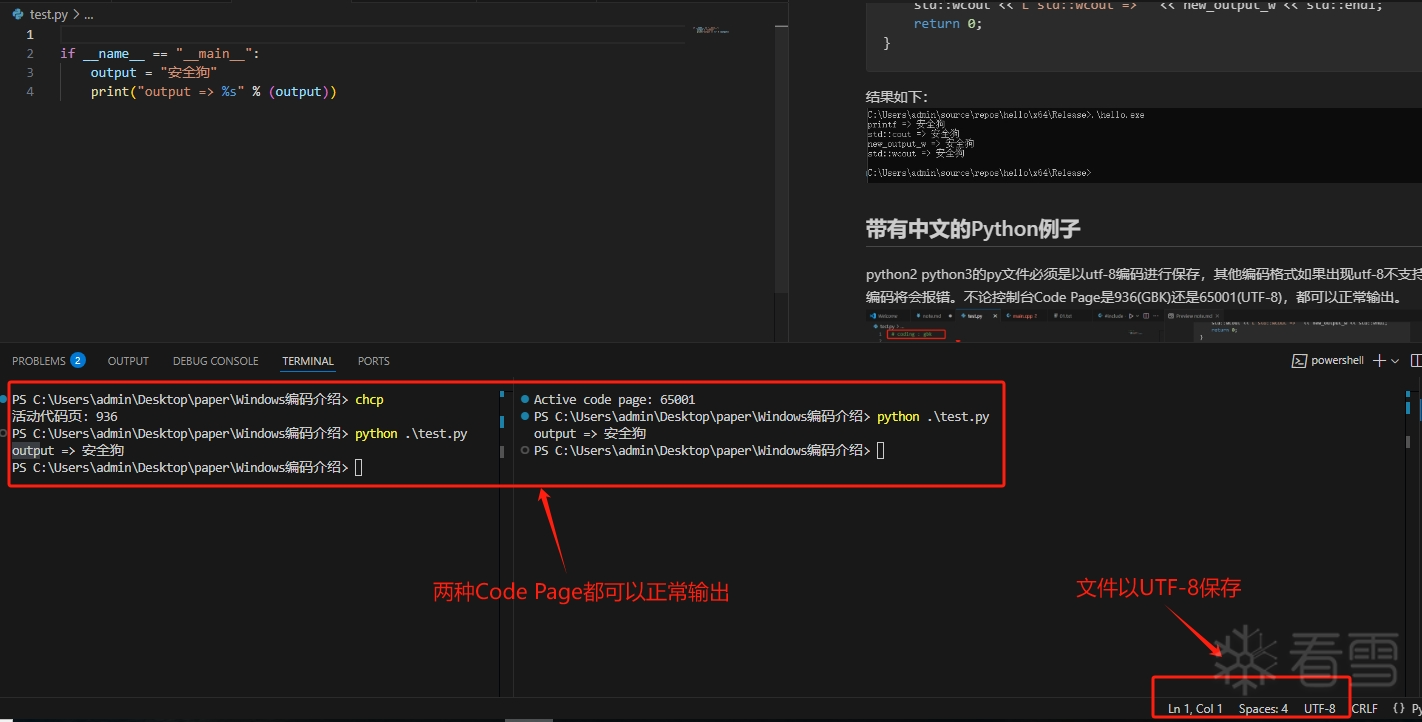Click the split terminal icon beside the launch-profile chevron
The height and width of the screenshot is (722, 1422).
1416,361
